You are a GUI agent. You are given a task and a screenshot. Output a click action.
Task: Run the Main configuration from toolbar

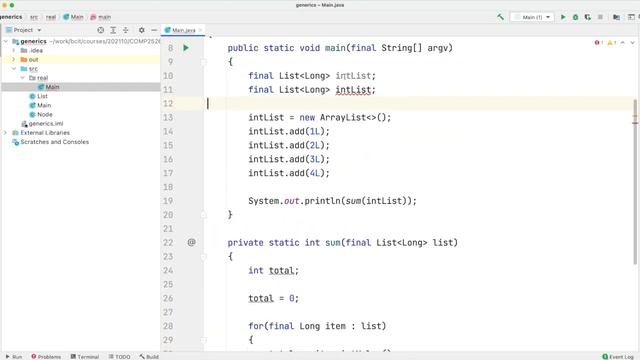pos(563,17)
